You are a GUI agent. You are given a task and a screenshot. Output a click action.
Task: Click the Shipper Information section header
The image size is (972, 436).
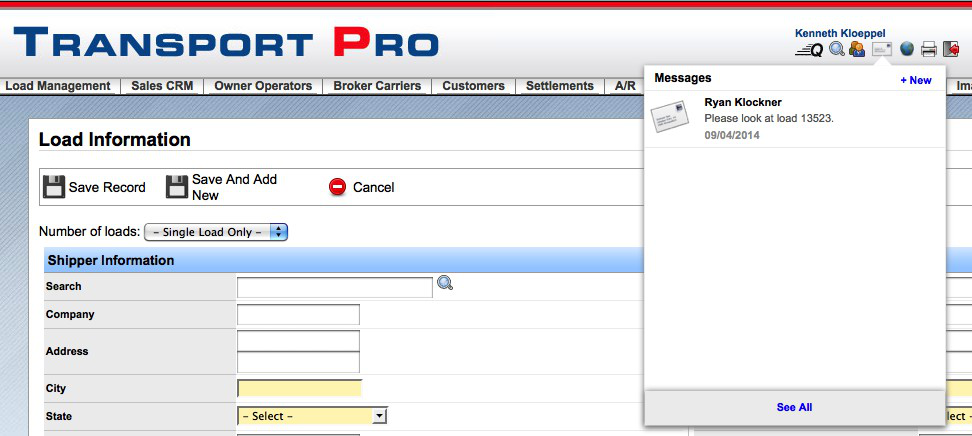(x=111, y=260)
